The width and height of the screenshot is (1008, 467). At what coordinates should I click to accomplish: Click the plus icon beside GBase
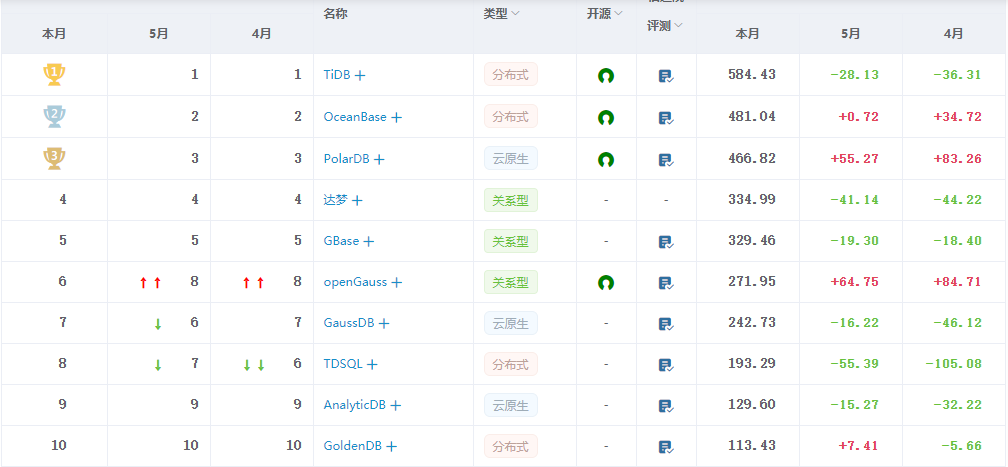coord(368,242)
